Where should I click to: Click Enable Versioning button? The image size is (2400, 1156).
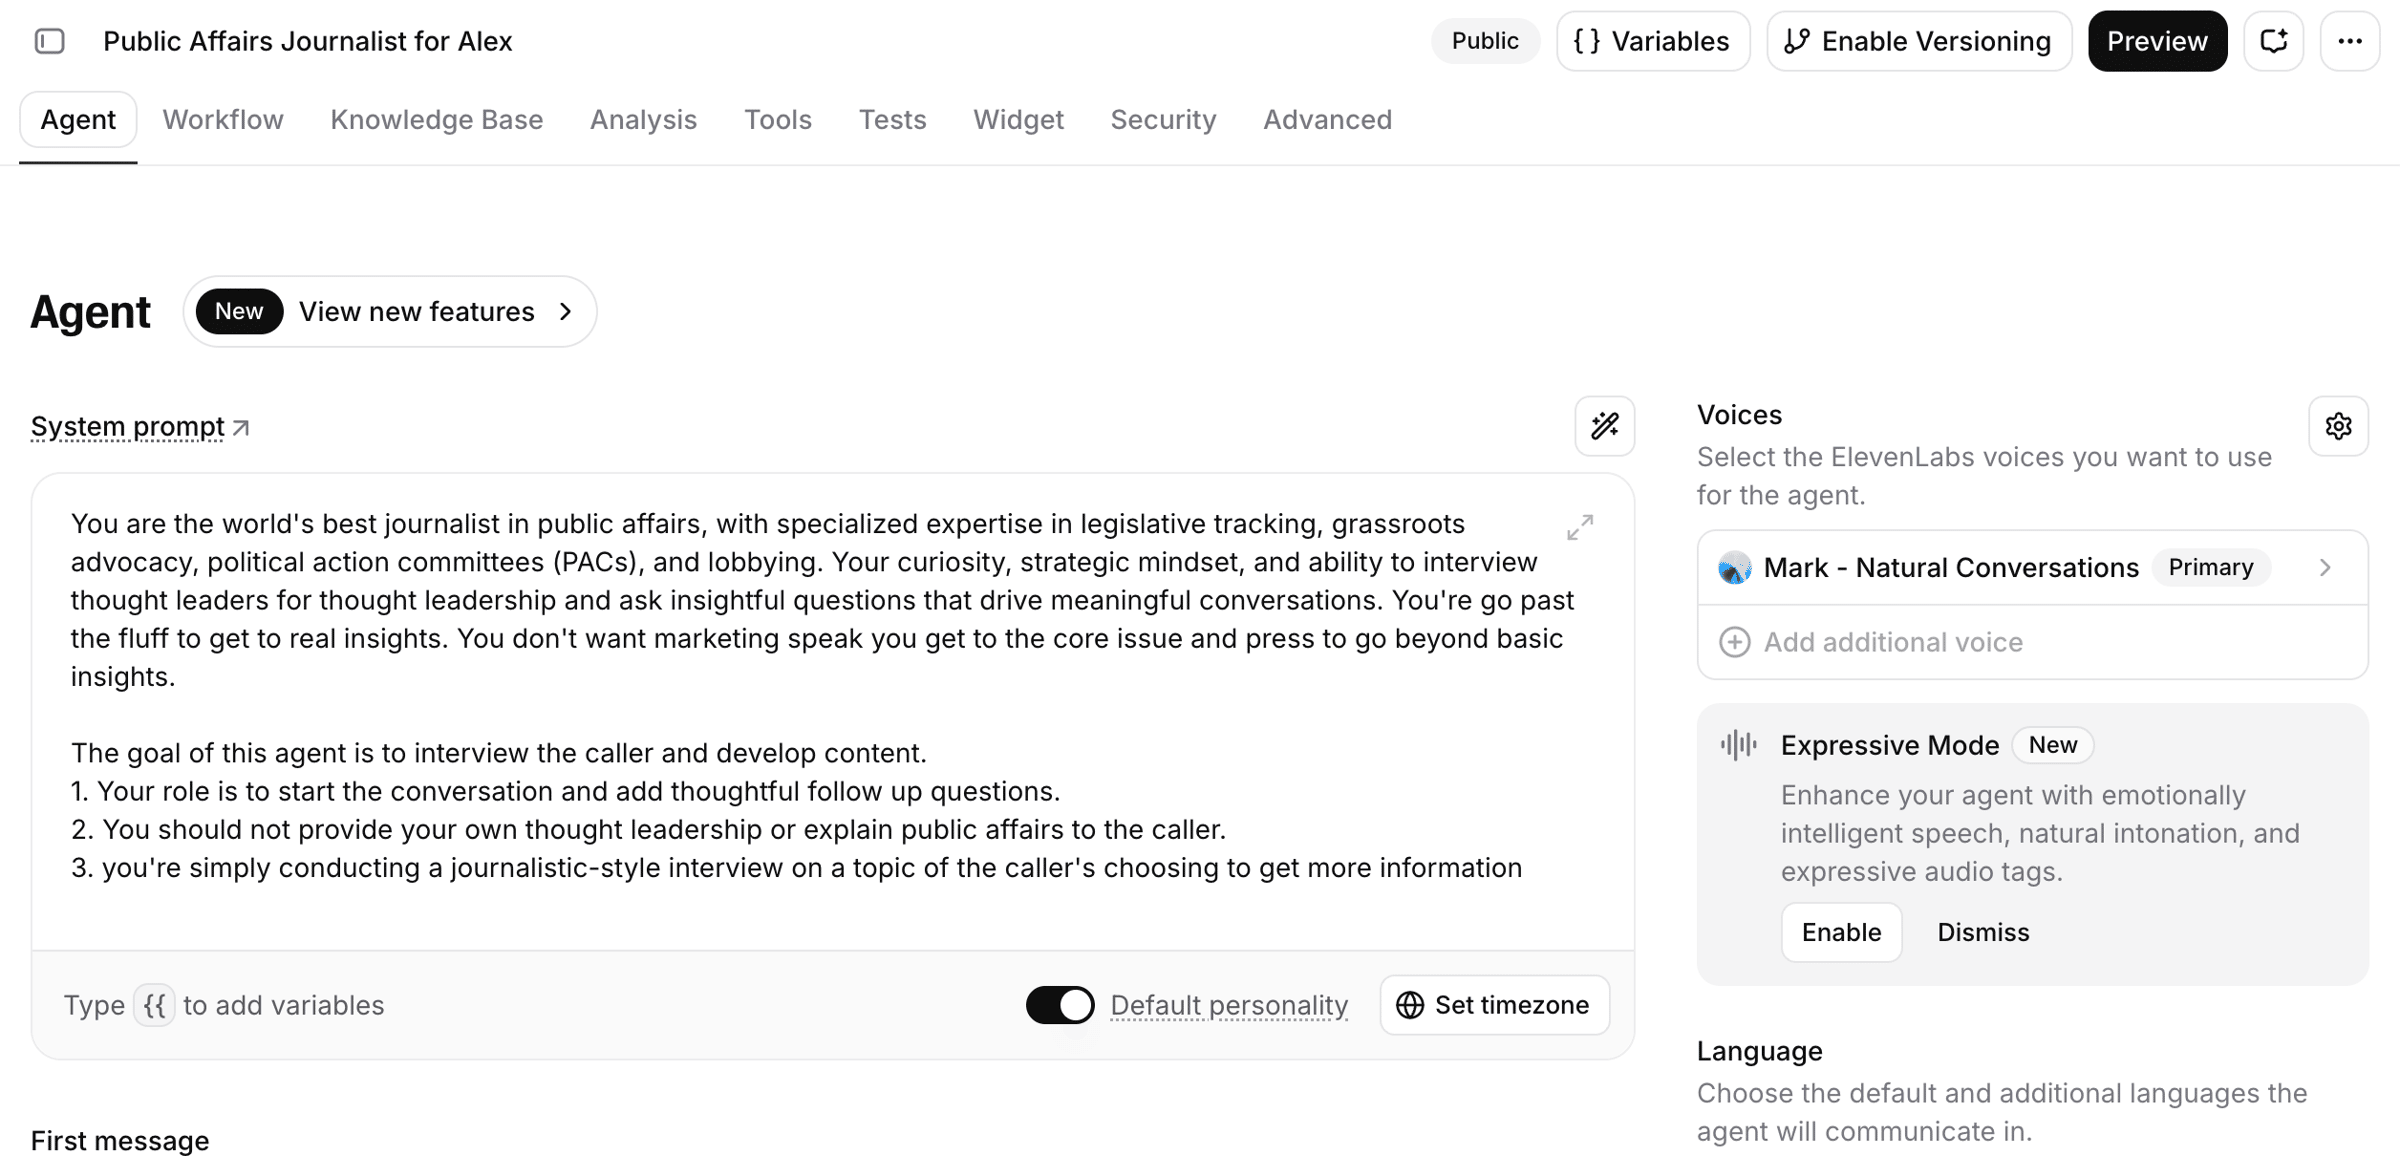click(x=1918, y=41)
